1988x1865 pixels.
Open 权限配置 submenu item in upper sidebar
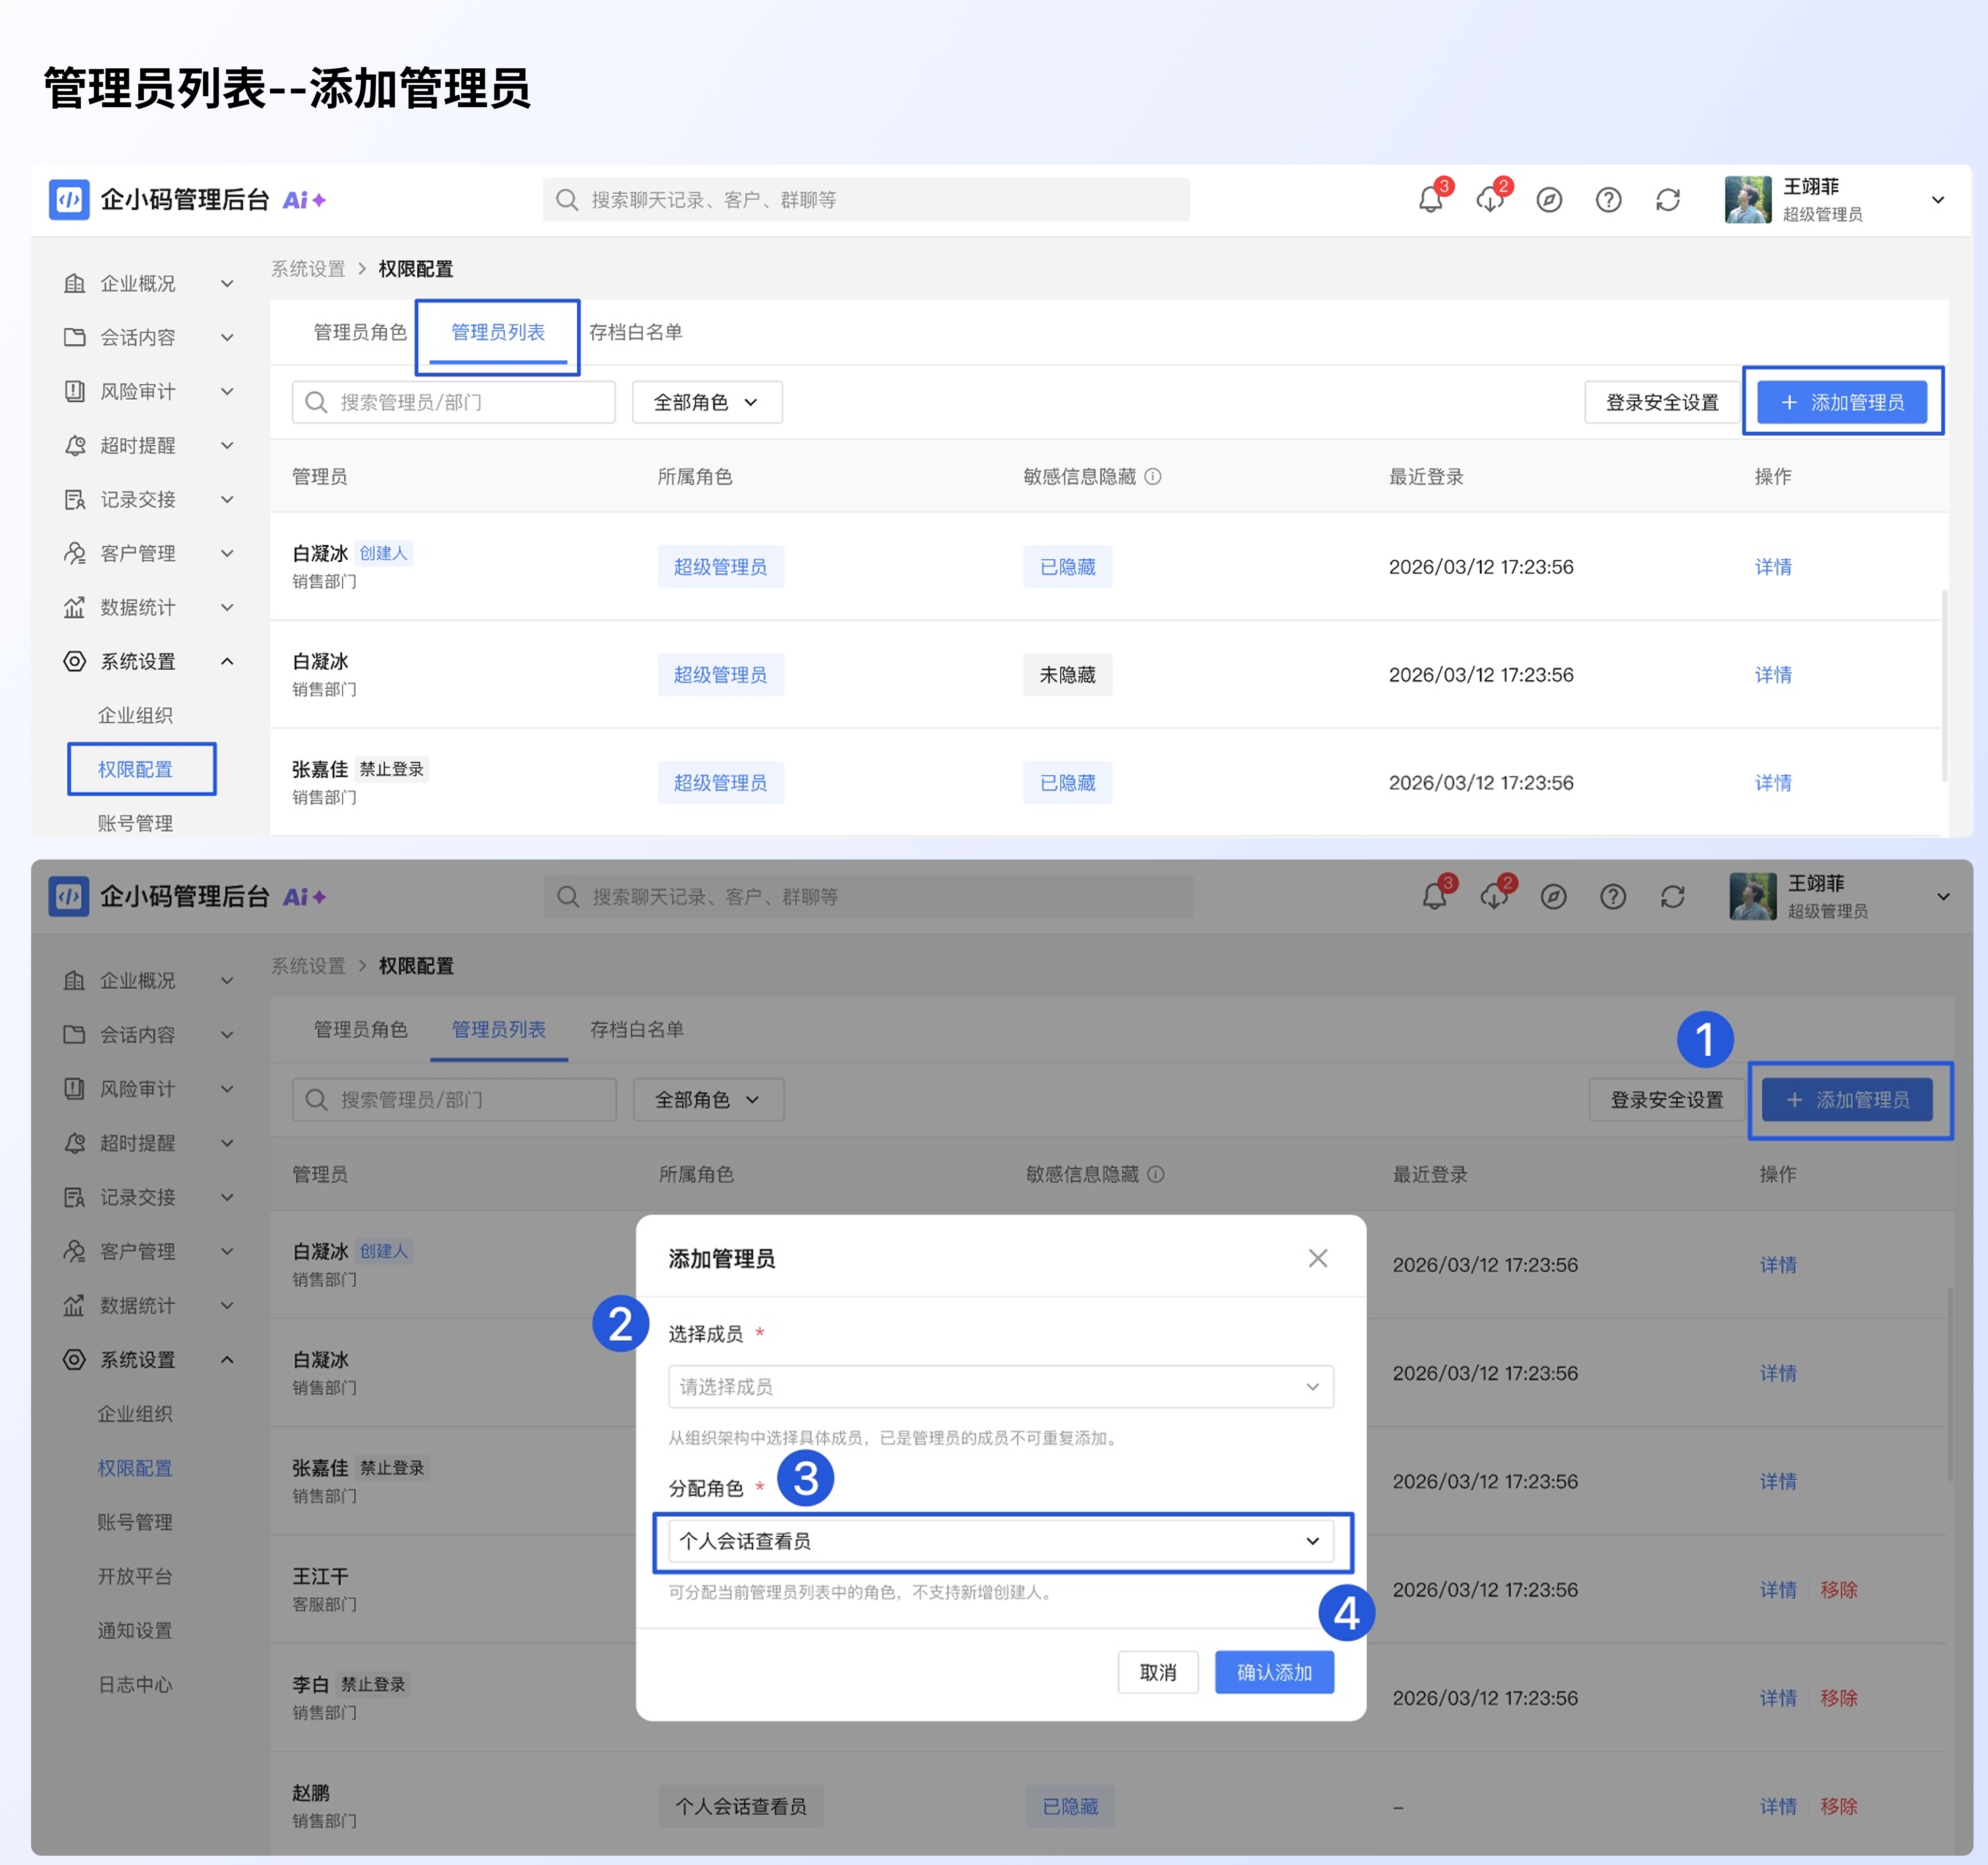pyautogui.click(x=135, y=769)
